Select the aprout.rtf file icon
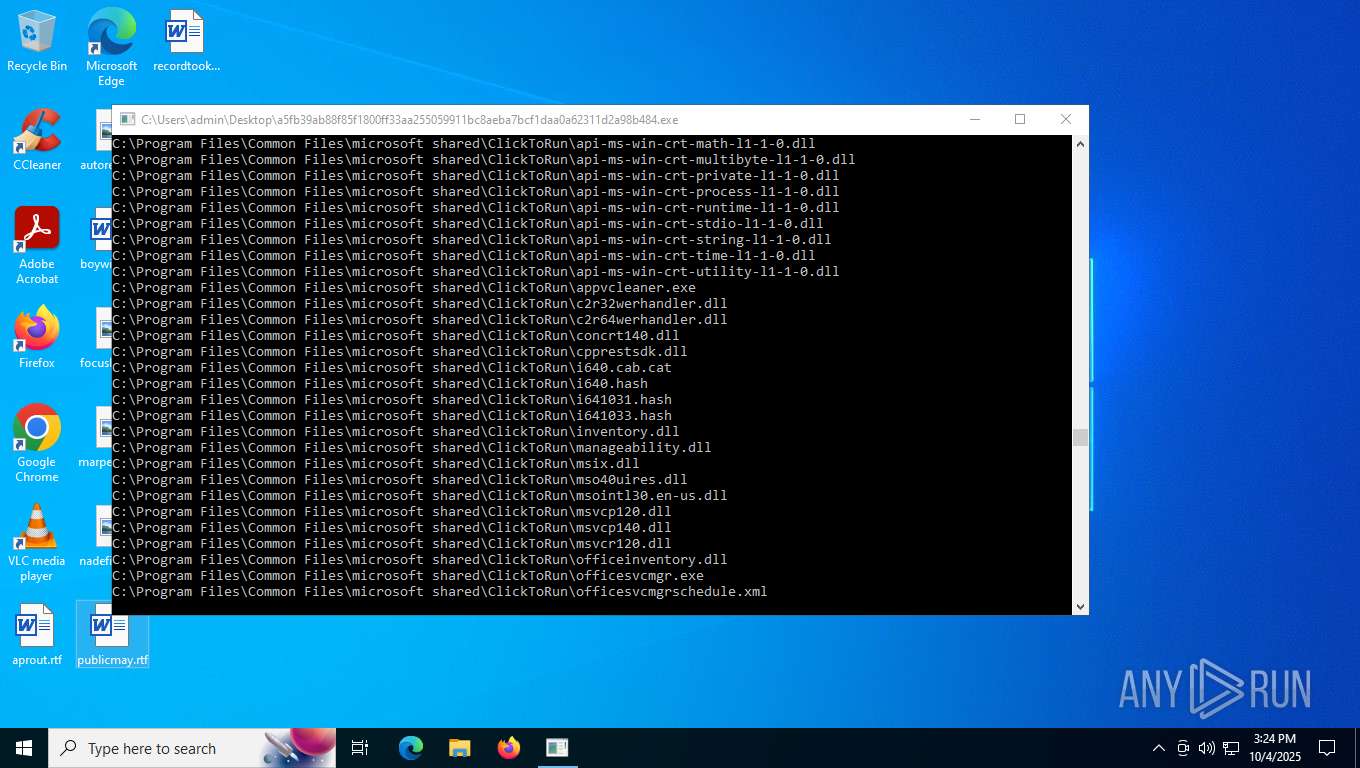 pos(37,635)
